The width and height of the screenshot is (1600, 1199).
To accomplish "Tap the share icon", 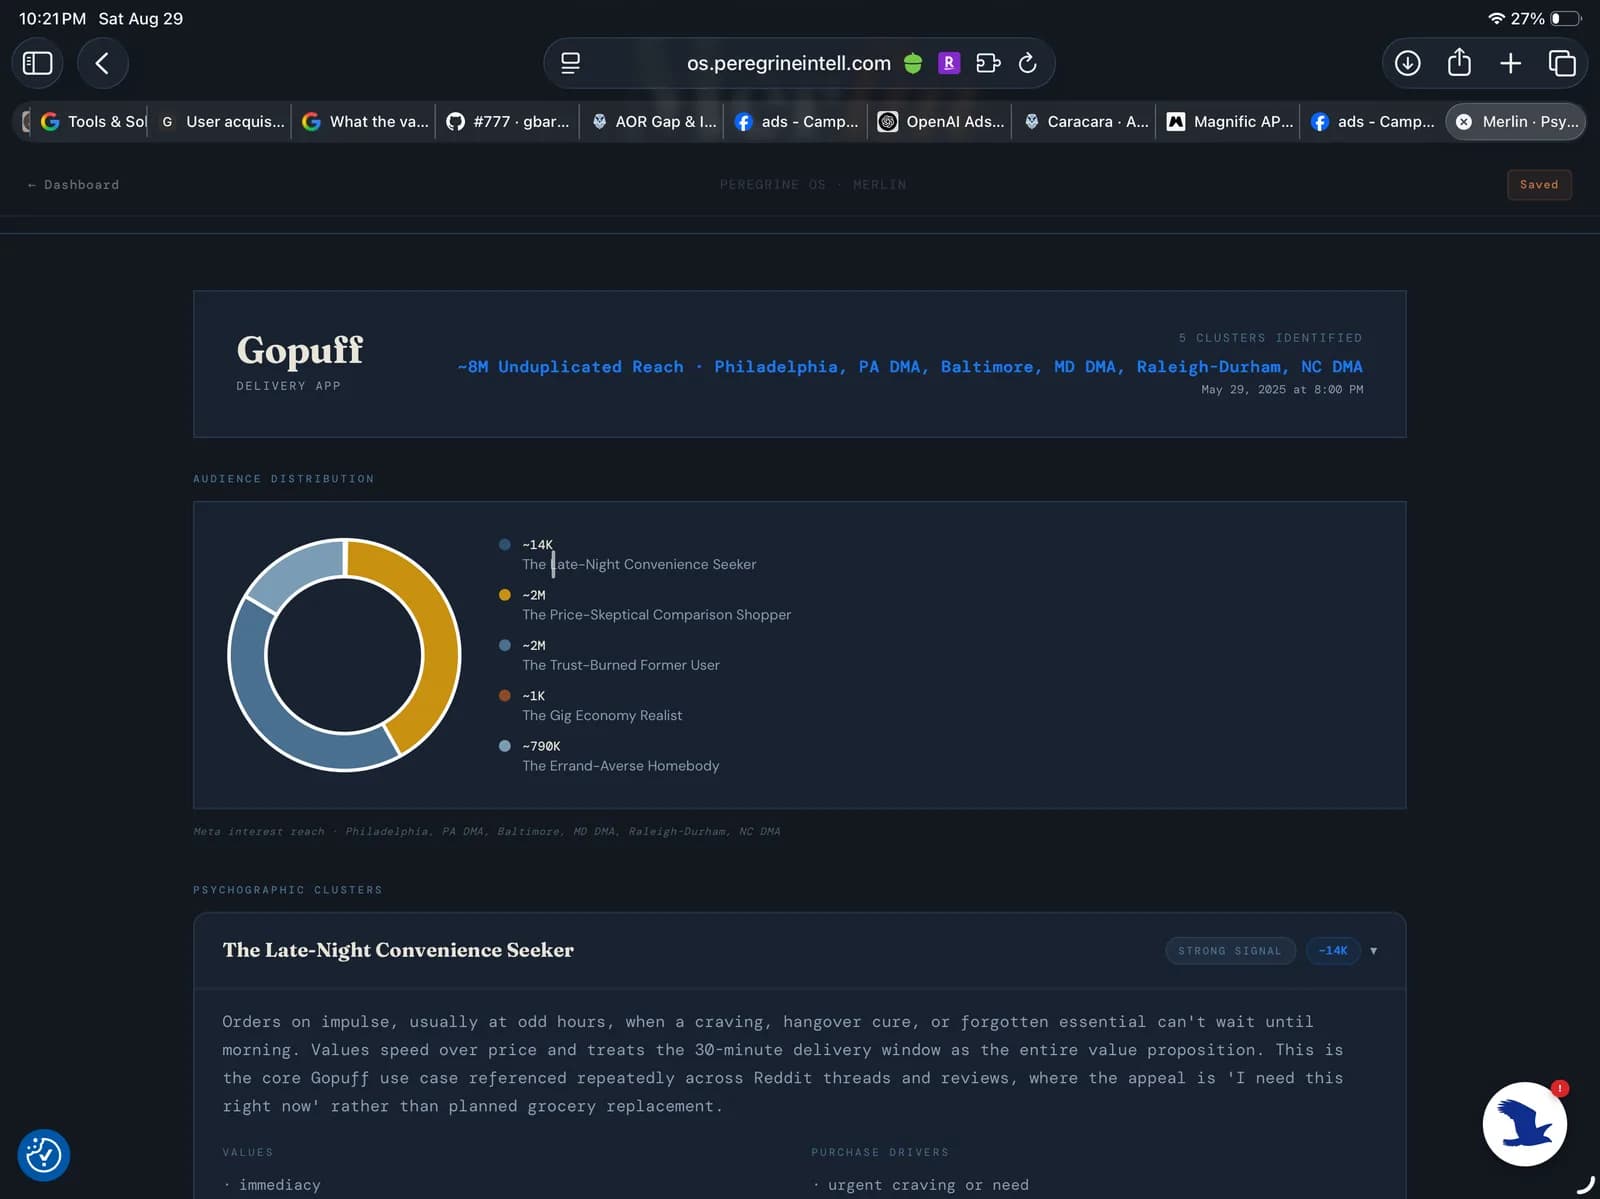I will coord(1459,63).
